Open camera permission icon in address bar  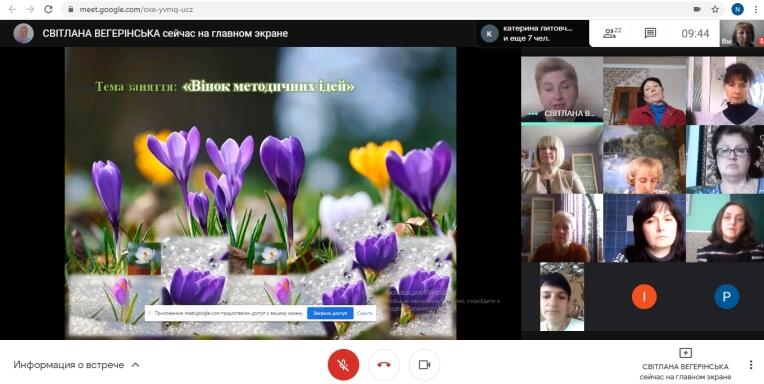click(697, 9)
